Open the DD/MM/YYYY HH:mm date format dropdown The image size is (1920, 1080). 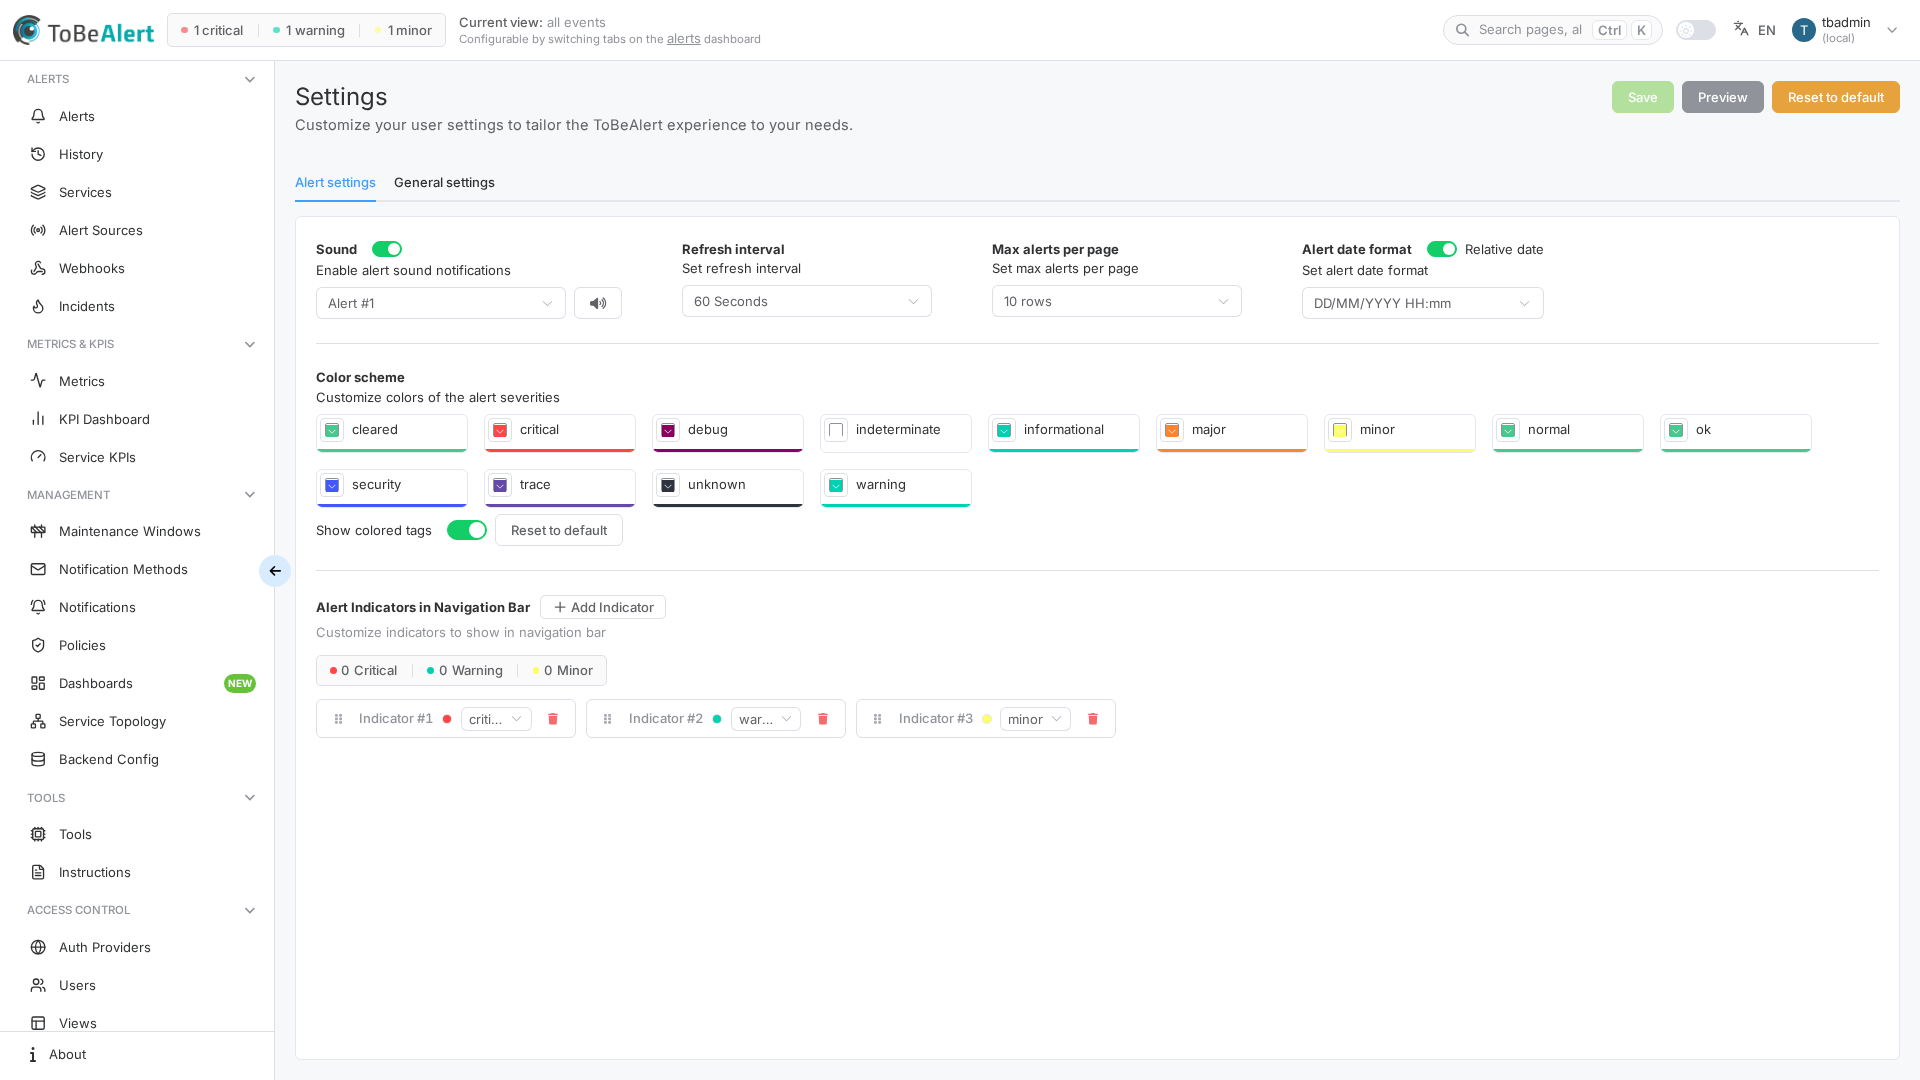click(x=1423, y=303)
